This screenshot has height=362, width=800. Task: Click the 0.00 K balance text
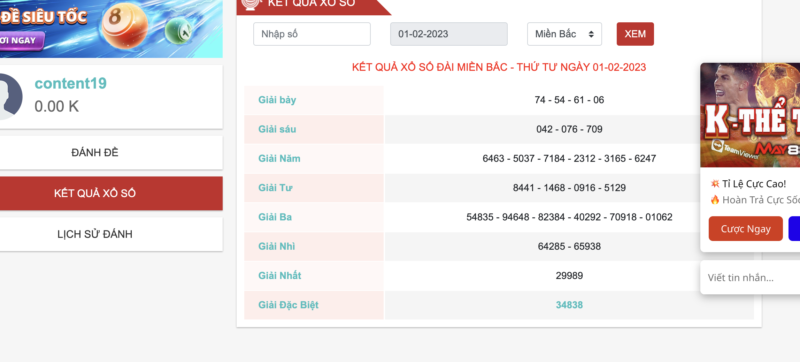point(57,106)
